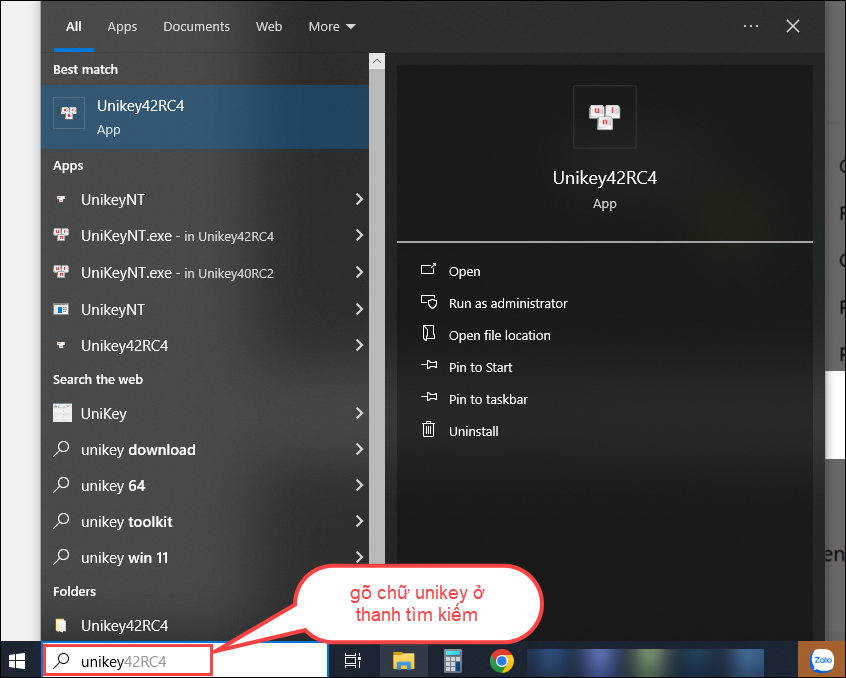Click the large Unikey icon in the preview pane
Image resolution: width=846 pixels, height=678 pixels.
604,117
